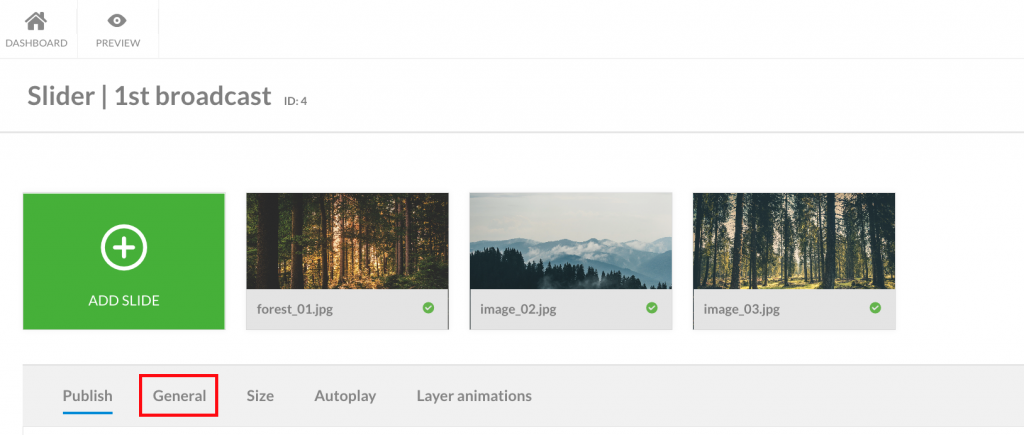Select the forest_01.jpg slide thumbnail
1024x435 pixels.
pos(347,241)
